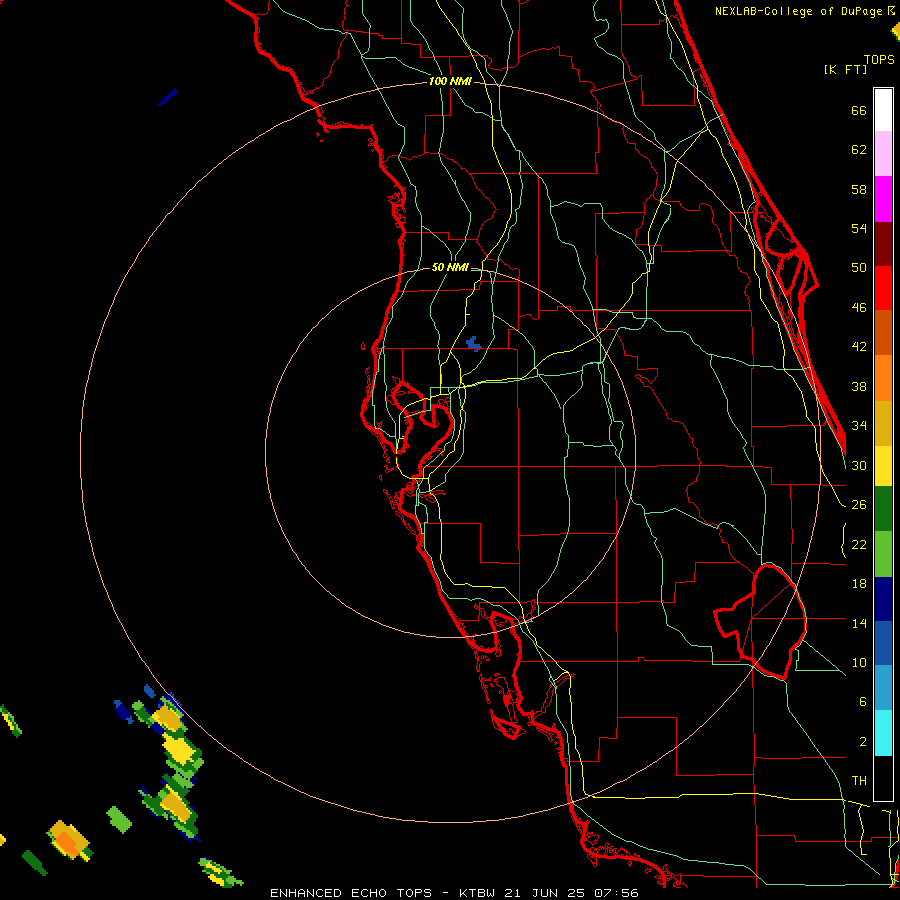Click the dark red 54 kft swatch

pyautogui.click(x=883, y=244)
